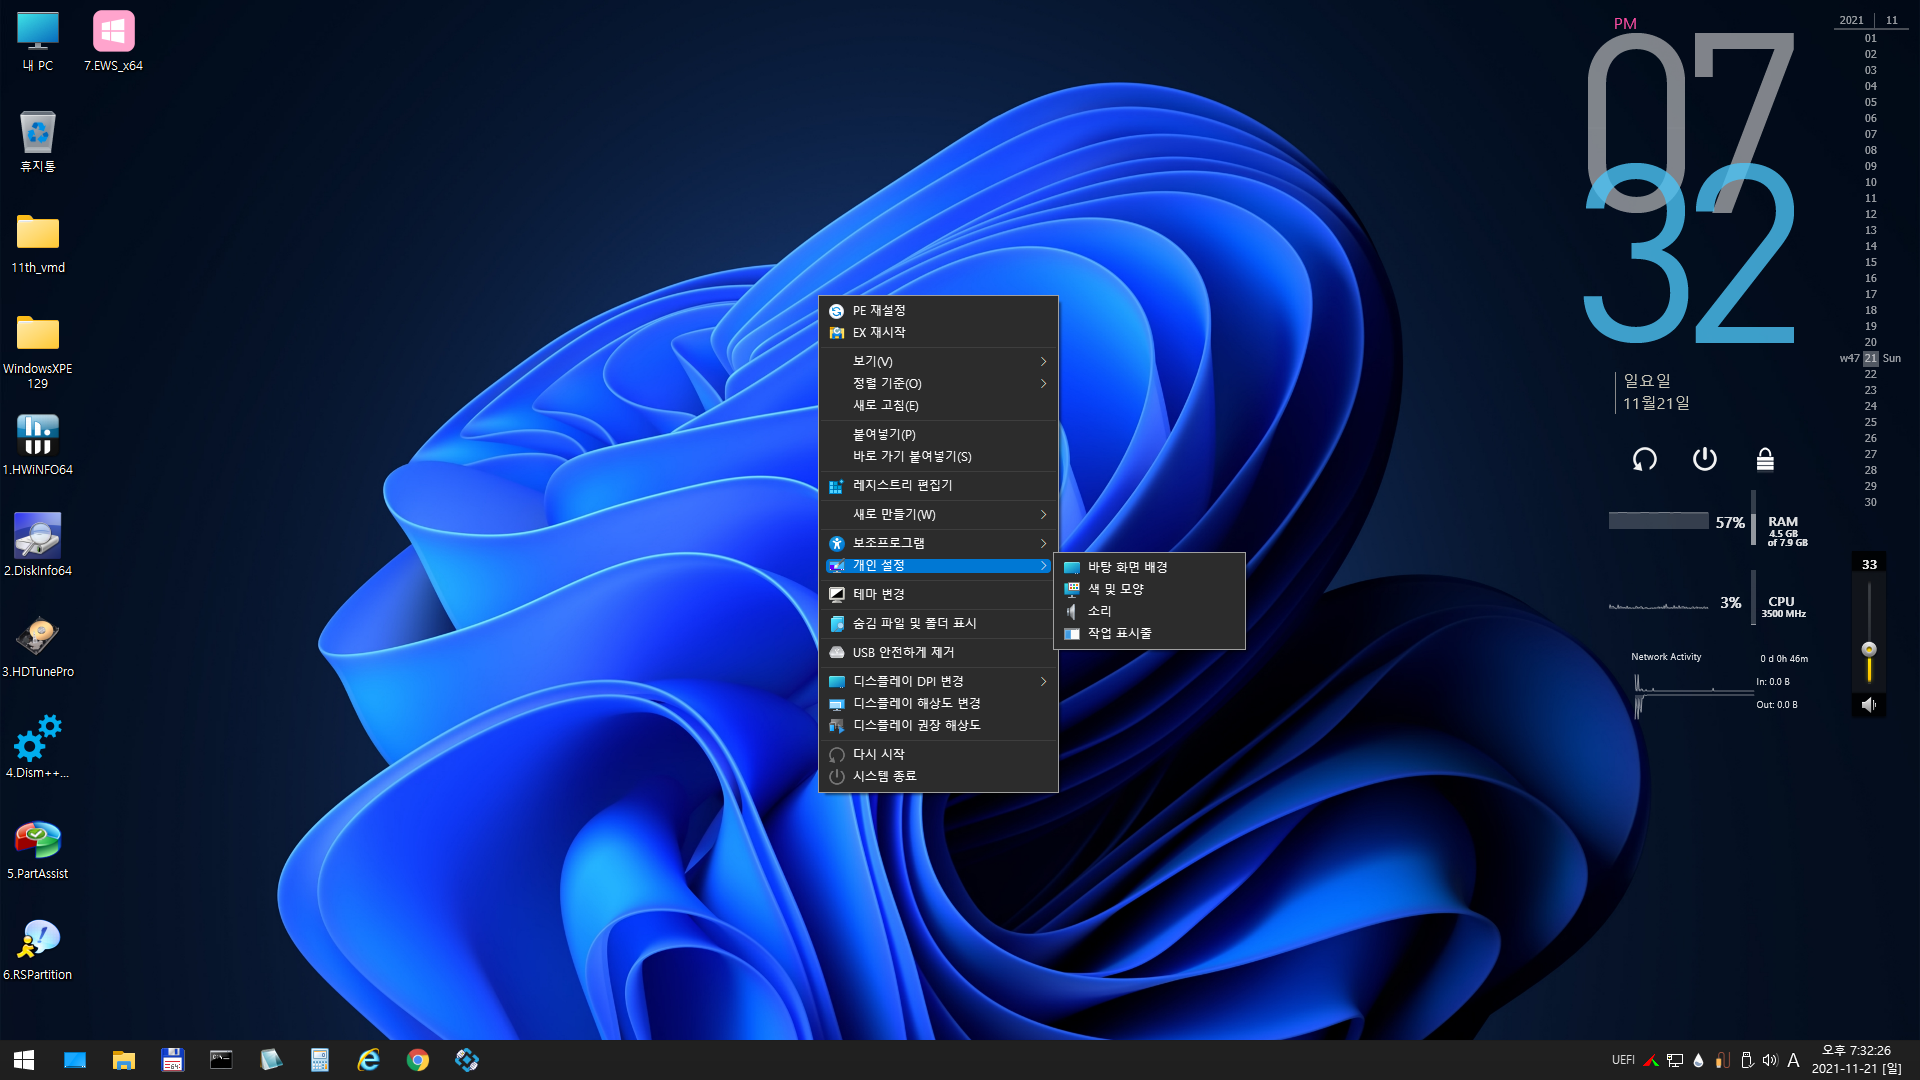
Task: Click the taskbar clock 오후 7:32:26
Action: pyautogui.click(x=1856, y=1050)
